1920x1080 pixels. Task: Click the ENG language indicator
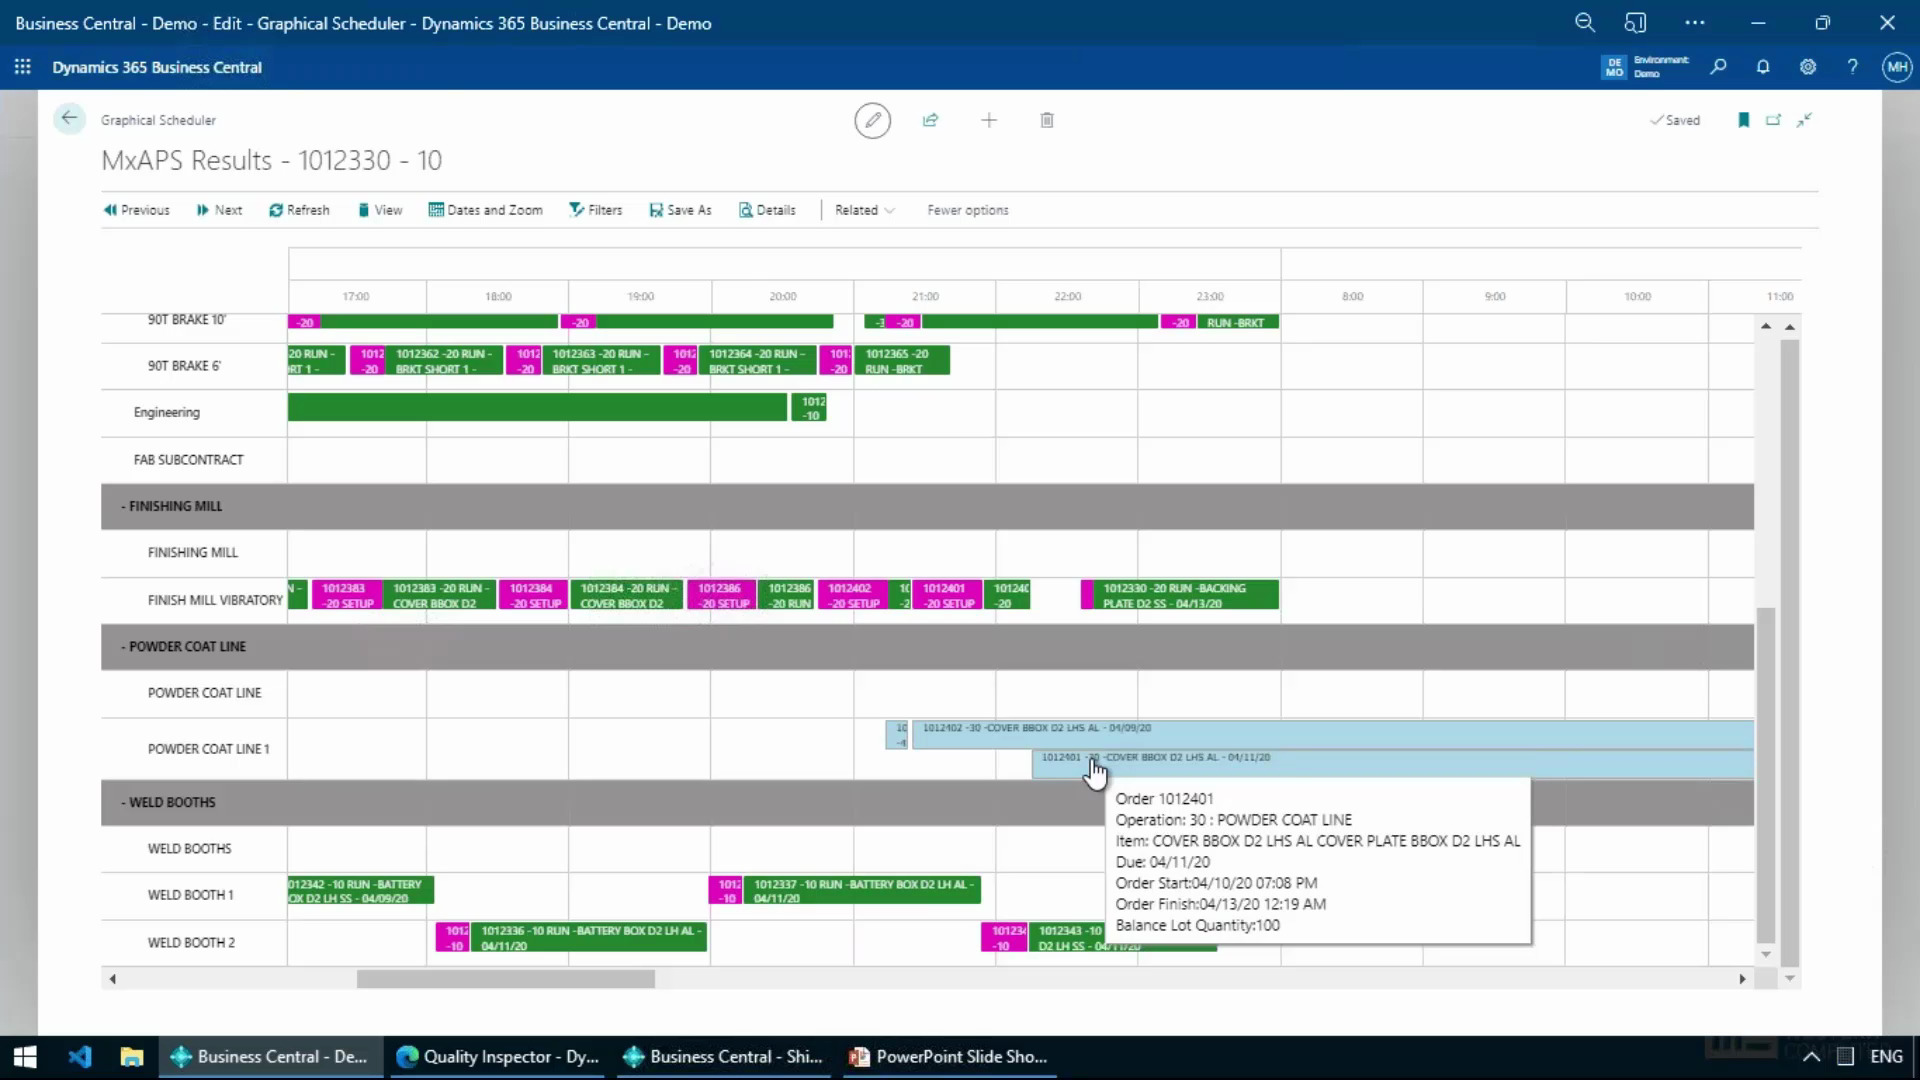(1886, 1056)
